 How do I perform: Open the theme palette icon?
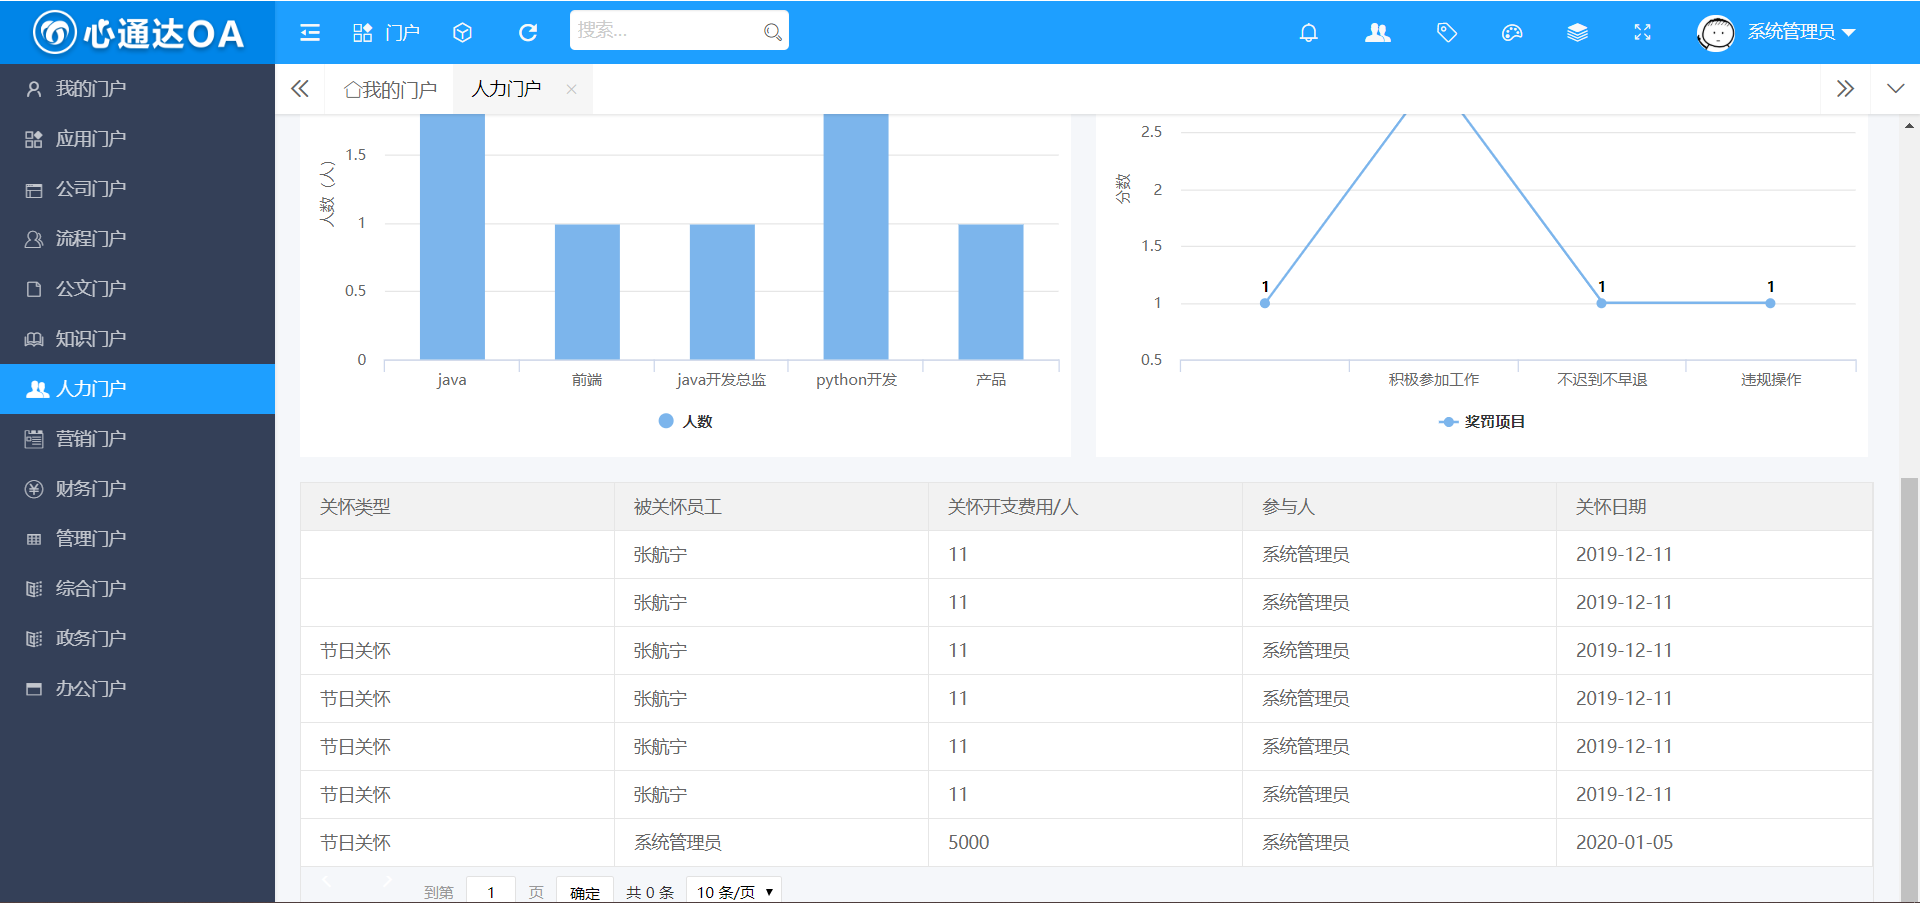click(x=1512, y=32)
